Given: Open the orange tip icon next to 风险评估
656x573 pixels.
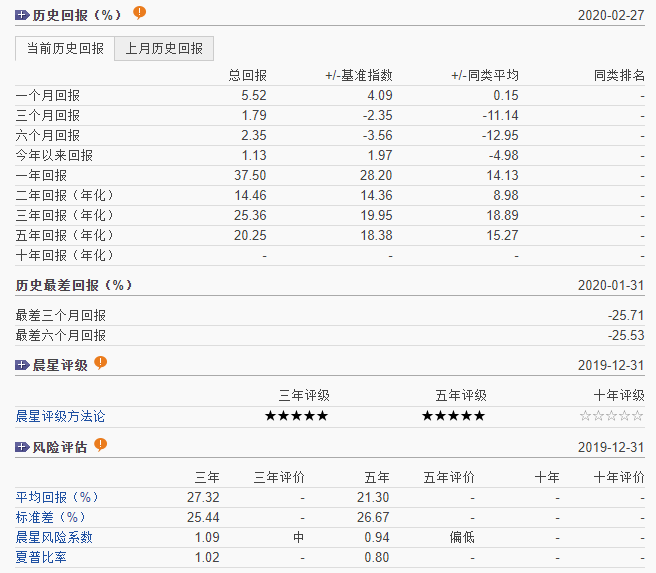Looking at the screenshot, I should [100, 445].
